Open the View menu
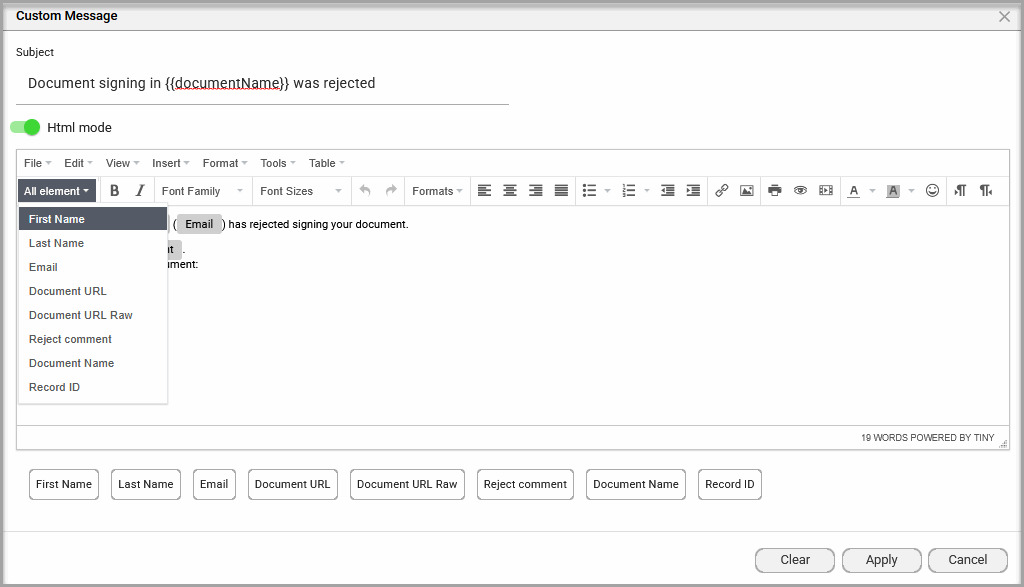1024x587 pixels. coord(122,163)
